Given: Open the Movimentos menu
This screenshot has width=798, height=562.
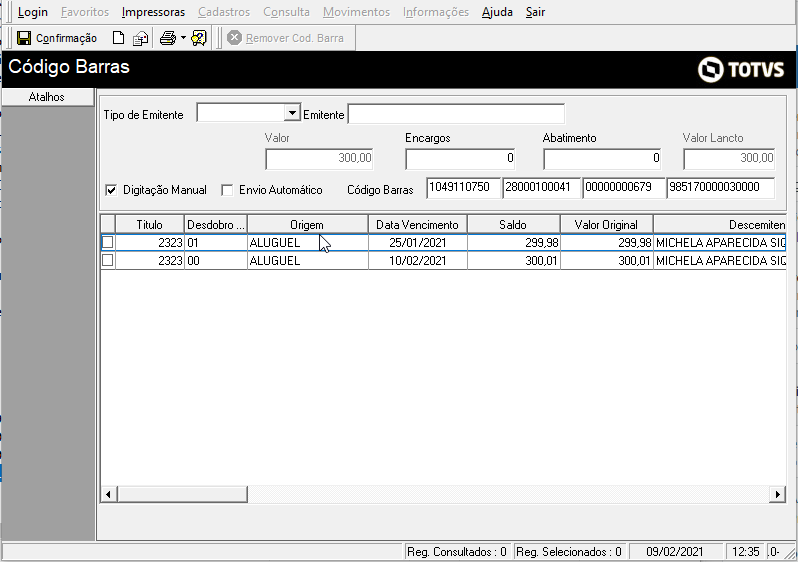Looking at the screenshot, I should (x=356, y=12).
